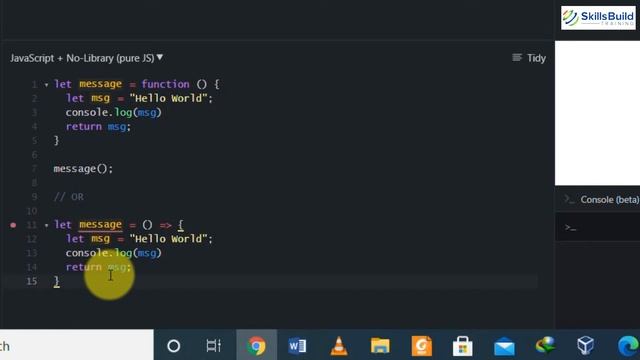Click the "function" keyword on line 1

pyautogui.click(x=165, y=84)
